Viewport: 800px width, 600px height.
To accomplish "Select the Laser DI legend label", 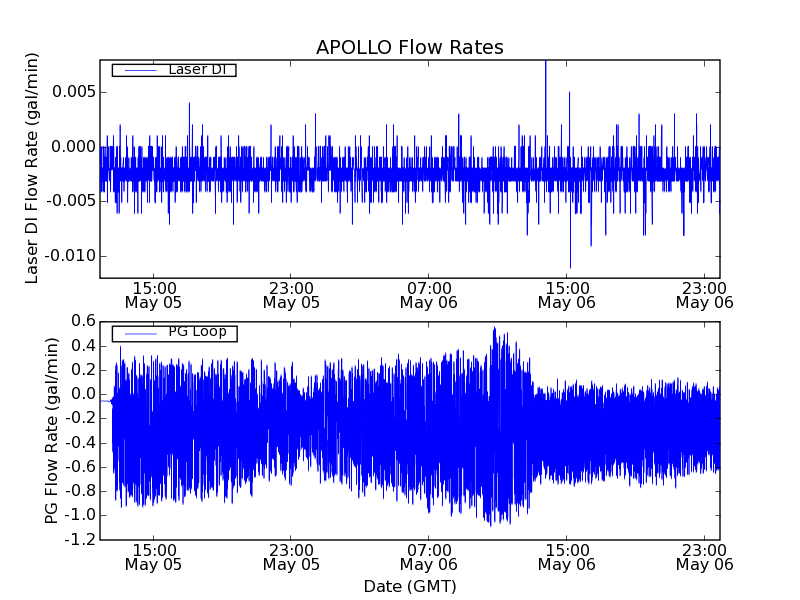I will [197, 70].
